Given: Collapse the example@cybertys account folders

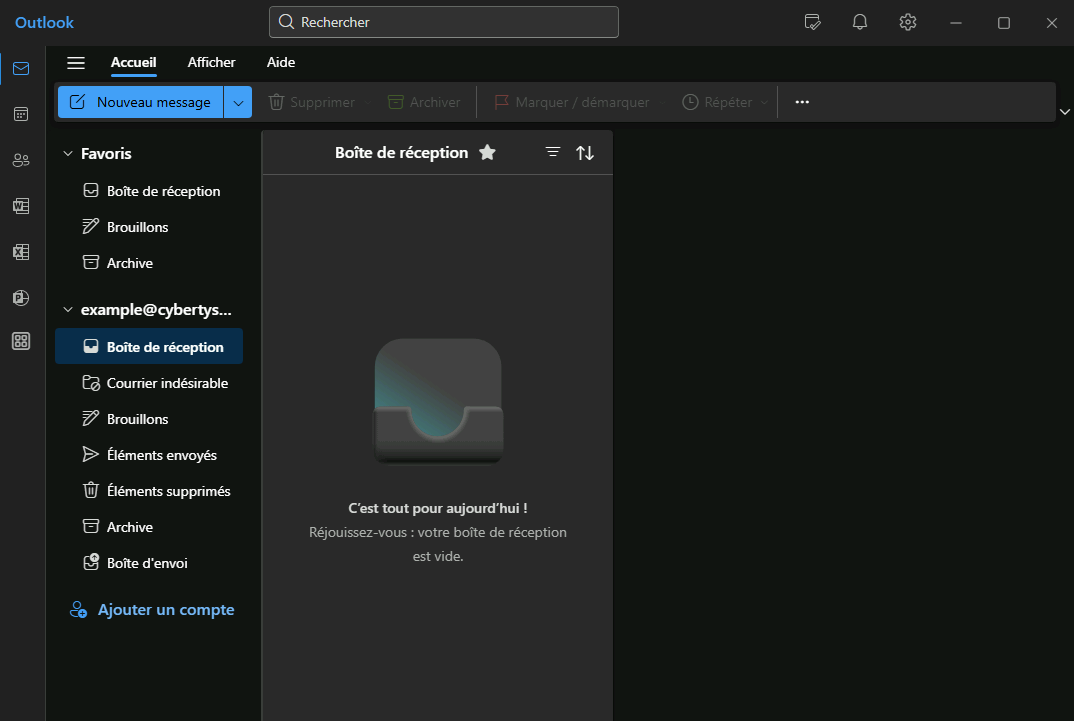Looking at the screenshot, I should (x=68, y=310).
